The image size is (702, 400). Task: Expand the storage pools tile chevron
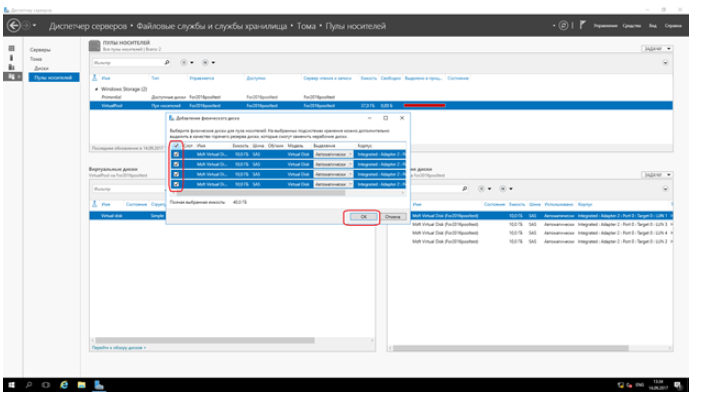(x=665, y=63)
